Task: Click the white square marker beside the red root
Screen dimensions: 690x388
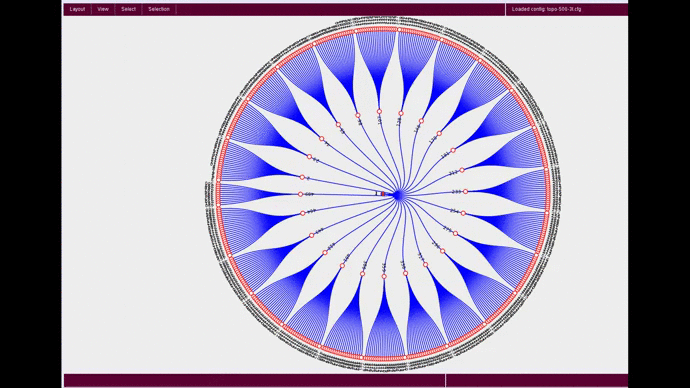Action: pyautogui.click(x=377, y=194)
